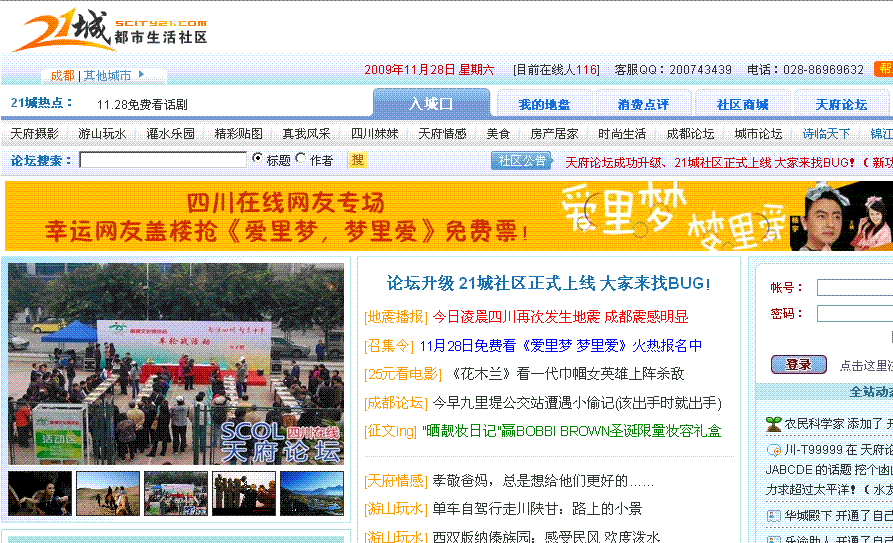The height and width of the screenshot is (543, 893).
Task: Open the 天府论坛 tab
Action: click(841, 105)
